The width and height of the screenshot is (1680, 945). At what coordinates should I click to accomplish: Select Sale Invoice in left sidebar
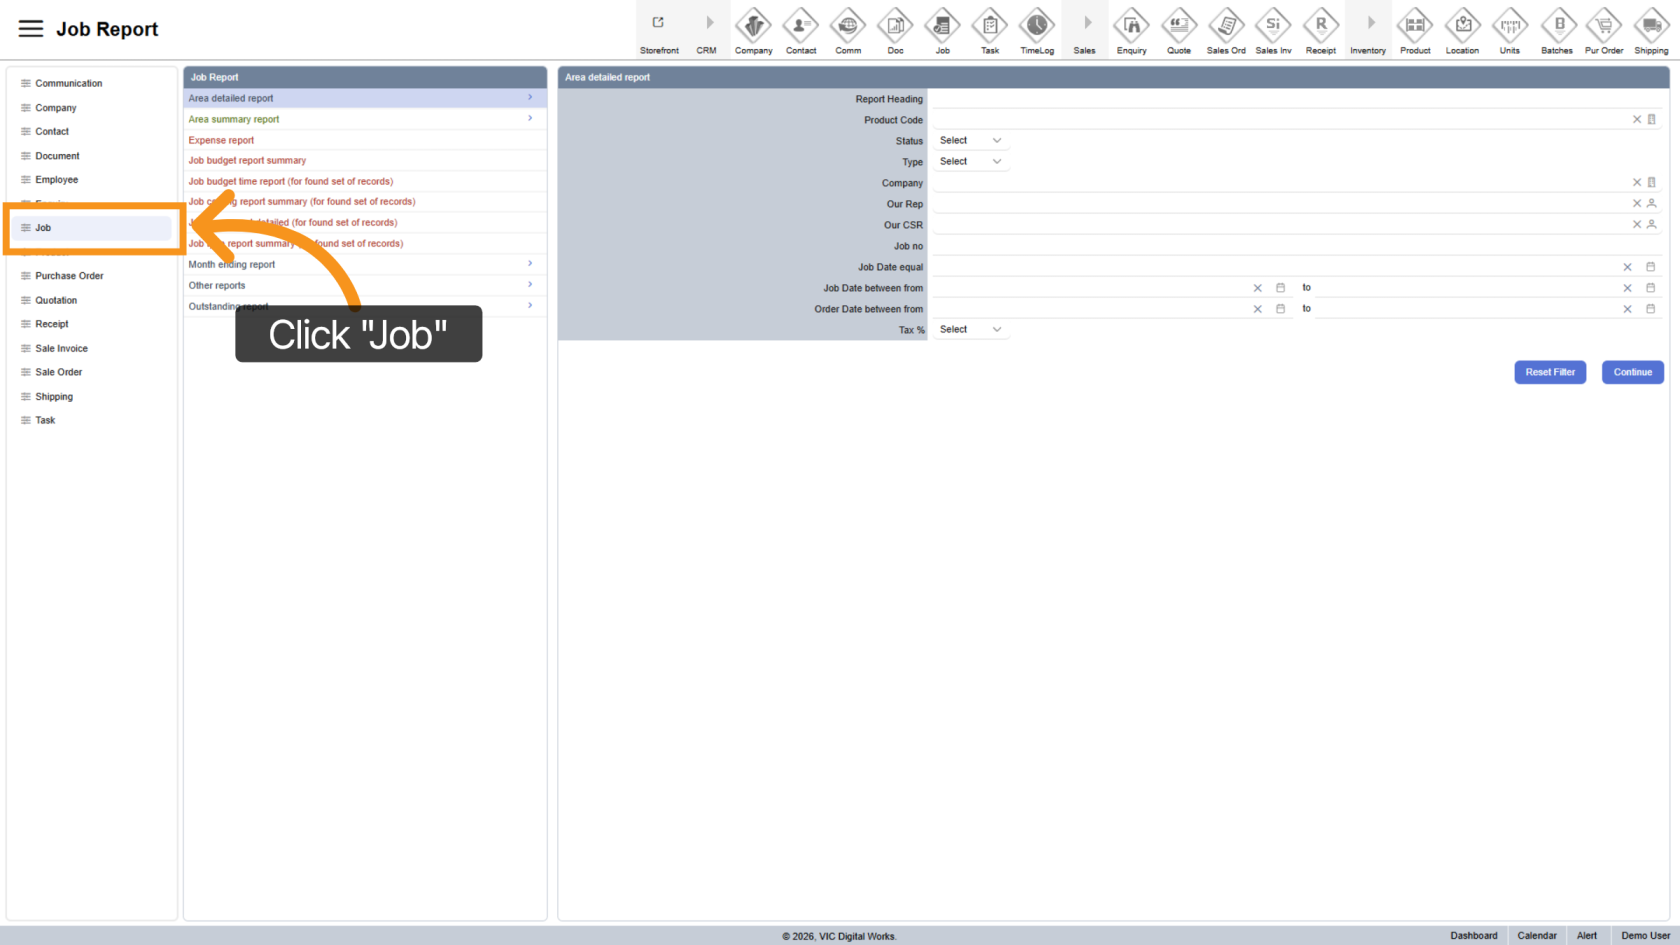pos(61,349)
